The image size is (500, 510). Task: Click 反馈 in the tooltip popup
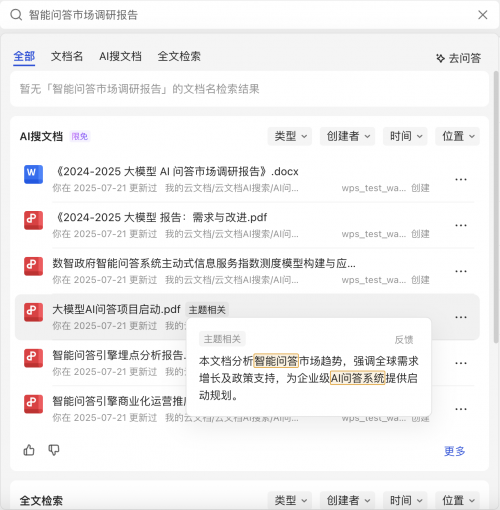(x=404, y=340)
